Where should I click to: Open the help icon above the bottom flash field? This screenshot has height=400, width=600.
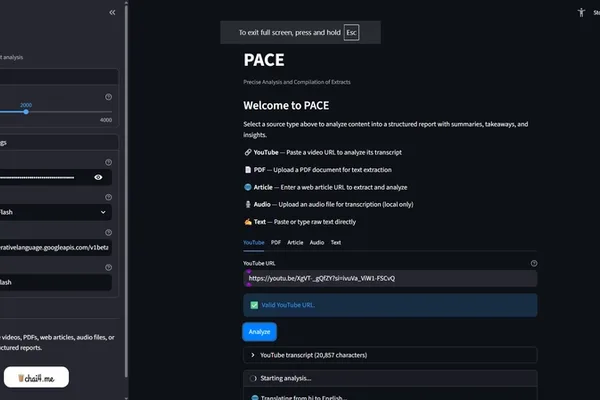click(109, 268)
